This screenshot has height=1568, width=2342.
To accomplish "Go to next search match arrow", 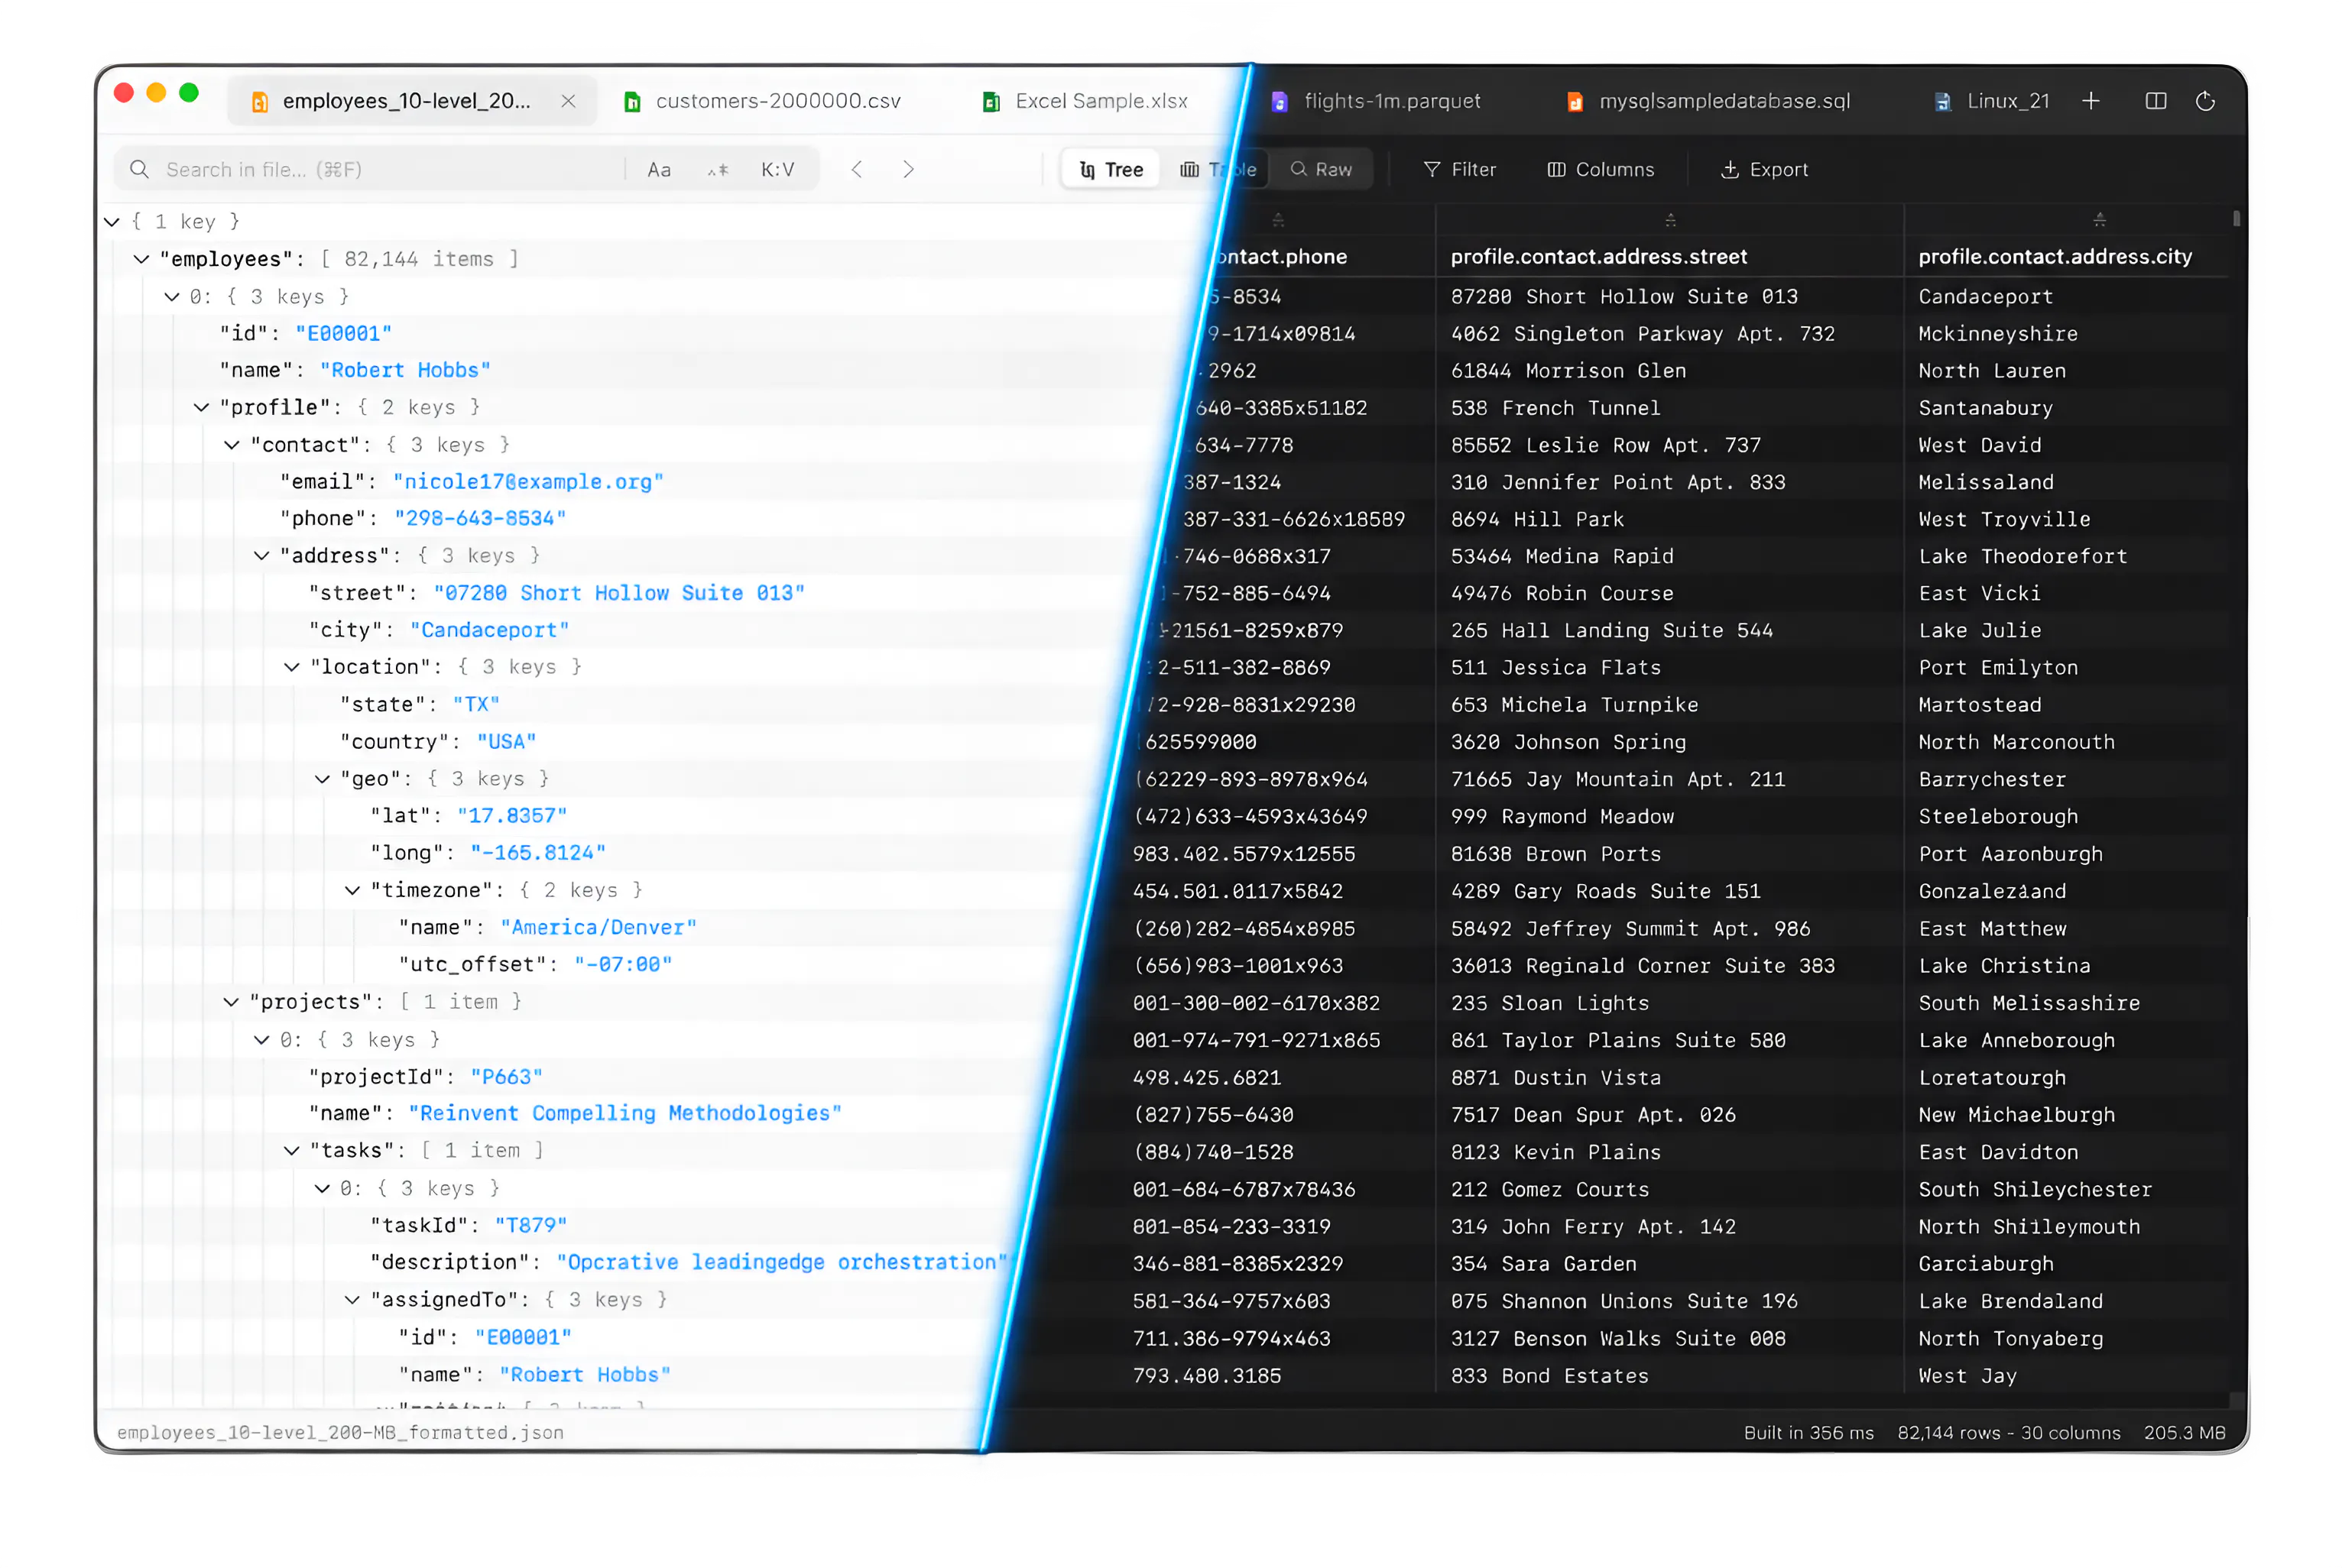I will click(x=908, y=170).
